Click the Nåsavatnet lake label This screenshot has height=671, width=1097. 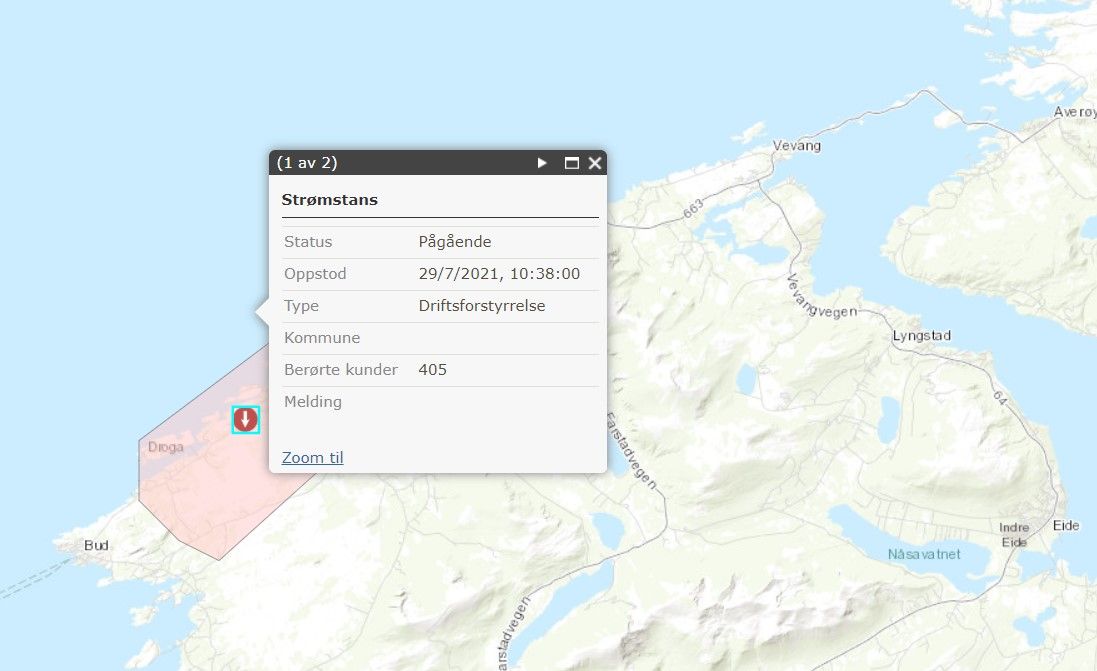pos(923,554)
